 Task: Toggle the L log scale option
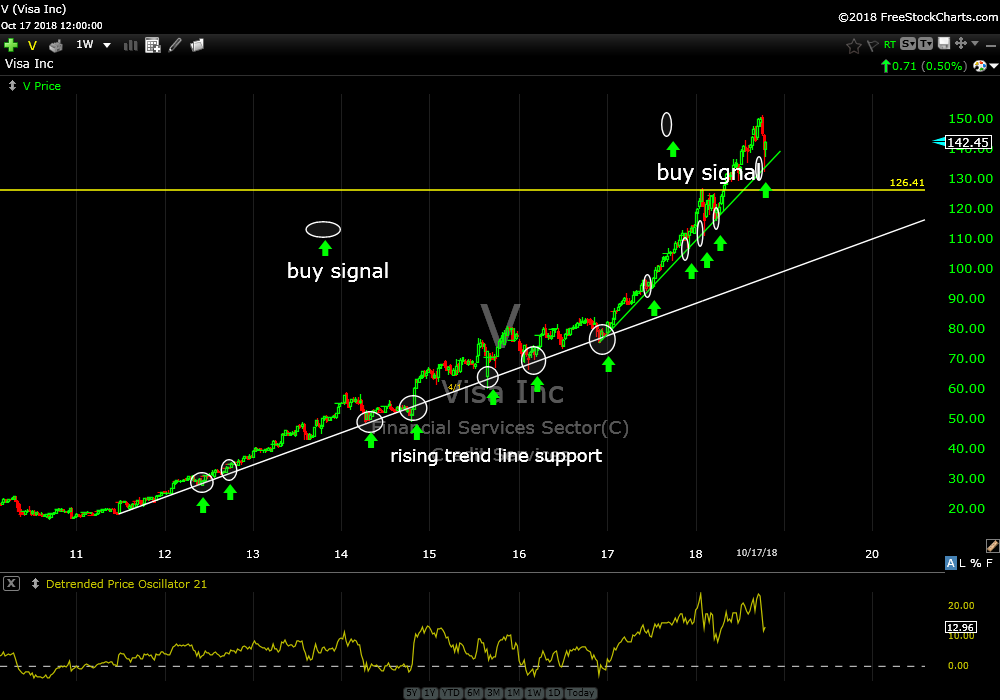(964, 564)
